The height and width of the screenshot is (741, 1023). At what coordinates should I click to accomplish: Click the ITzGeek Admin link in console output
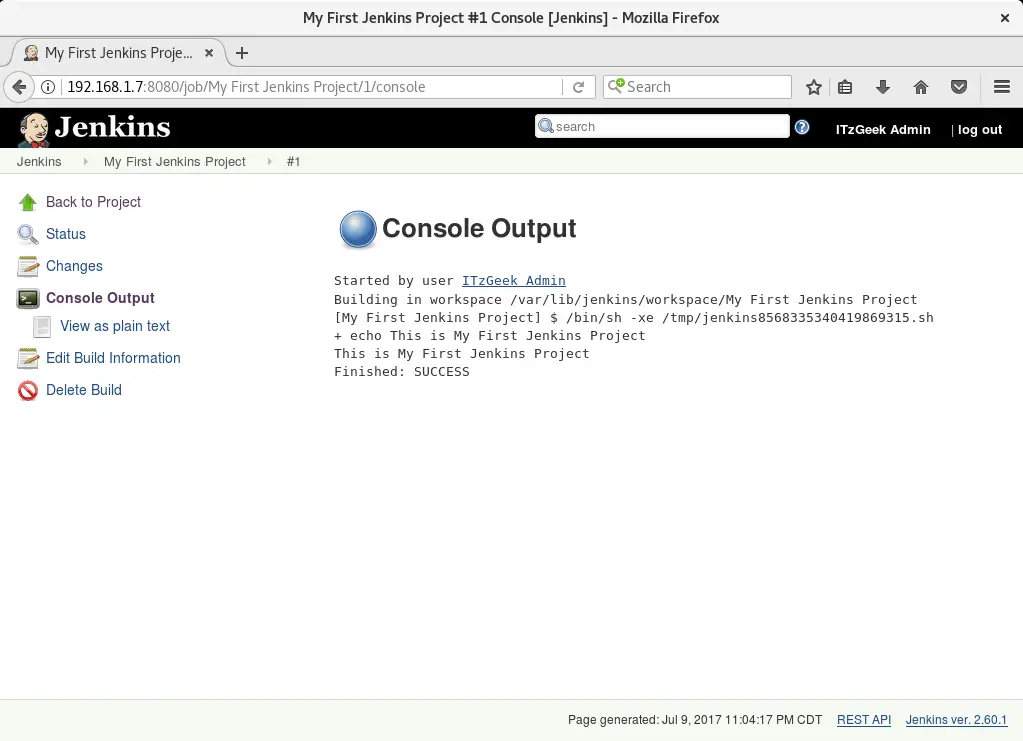point(513,280)
